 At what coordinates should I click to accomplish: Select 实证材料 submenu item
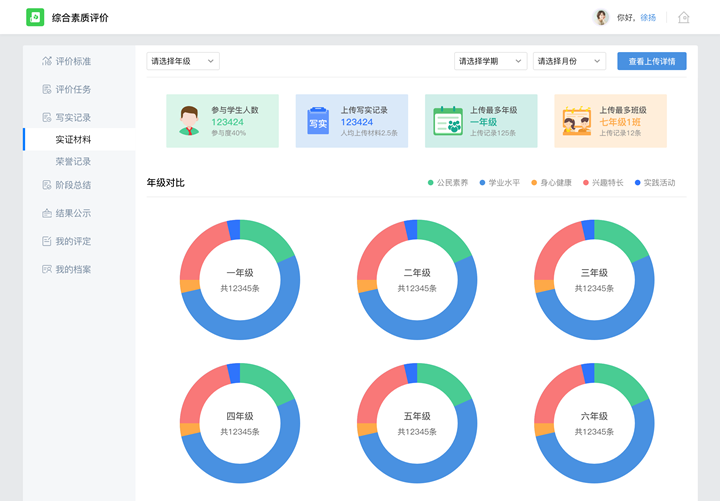79,140
